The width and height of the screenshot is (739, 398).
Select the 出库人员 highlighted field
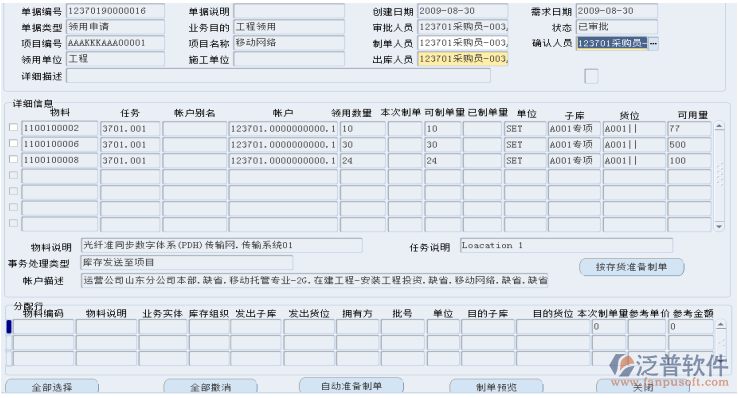(463, 59)
